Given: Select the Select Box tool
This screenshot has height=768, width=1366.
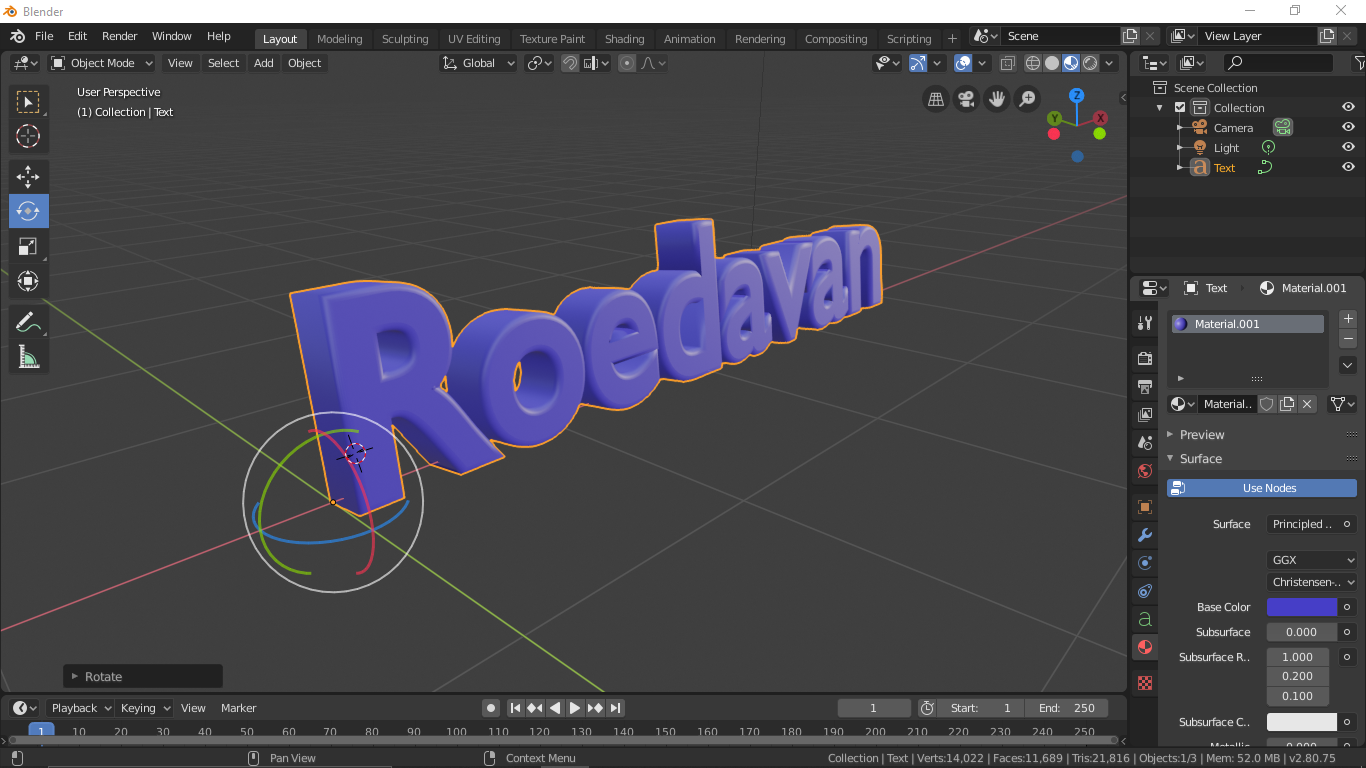Looking at the screenshot, I should 28,102.
